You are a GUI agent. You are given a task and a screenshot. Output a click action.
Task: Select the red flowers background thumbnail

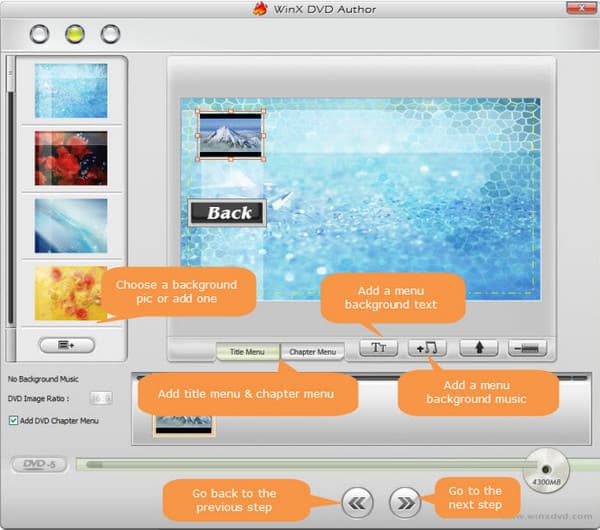coord(70,158)
